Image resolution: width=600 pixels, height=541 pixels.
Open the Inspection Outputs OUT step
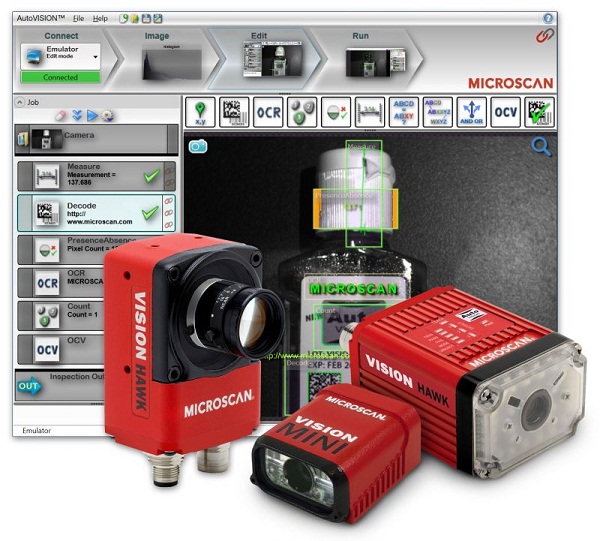pyautogui.click(x=60, y=385)
